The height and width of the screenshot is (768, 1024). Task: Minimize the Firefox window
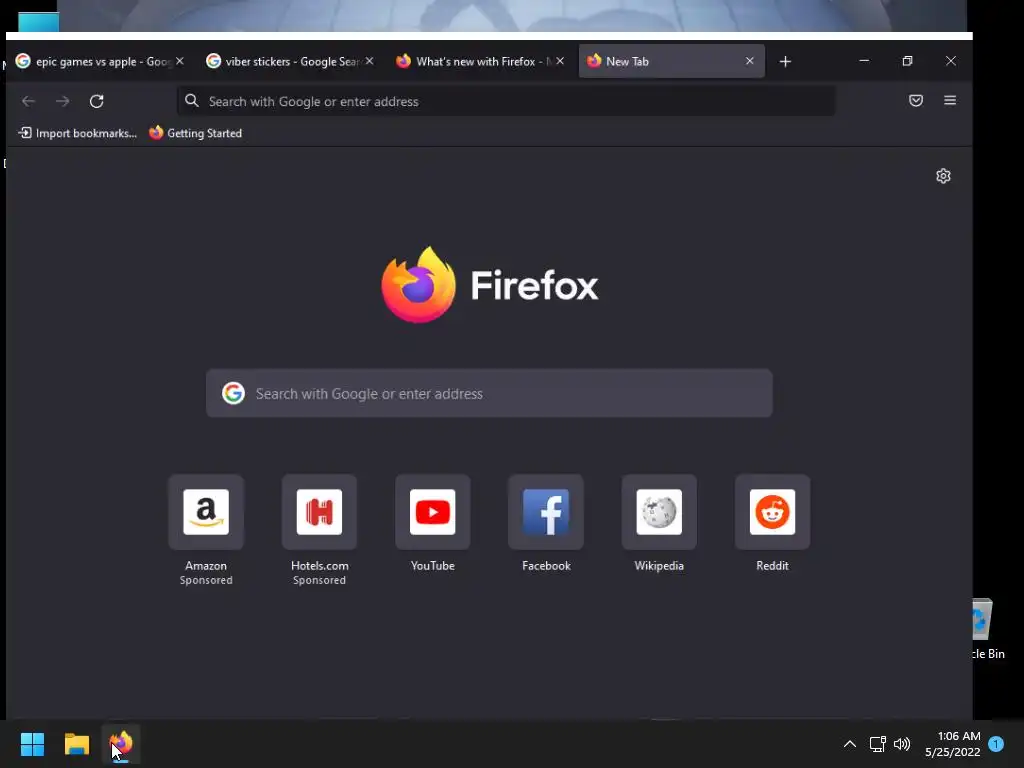pos(864,61)
